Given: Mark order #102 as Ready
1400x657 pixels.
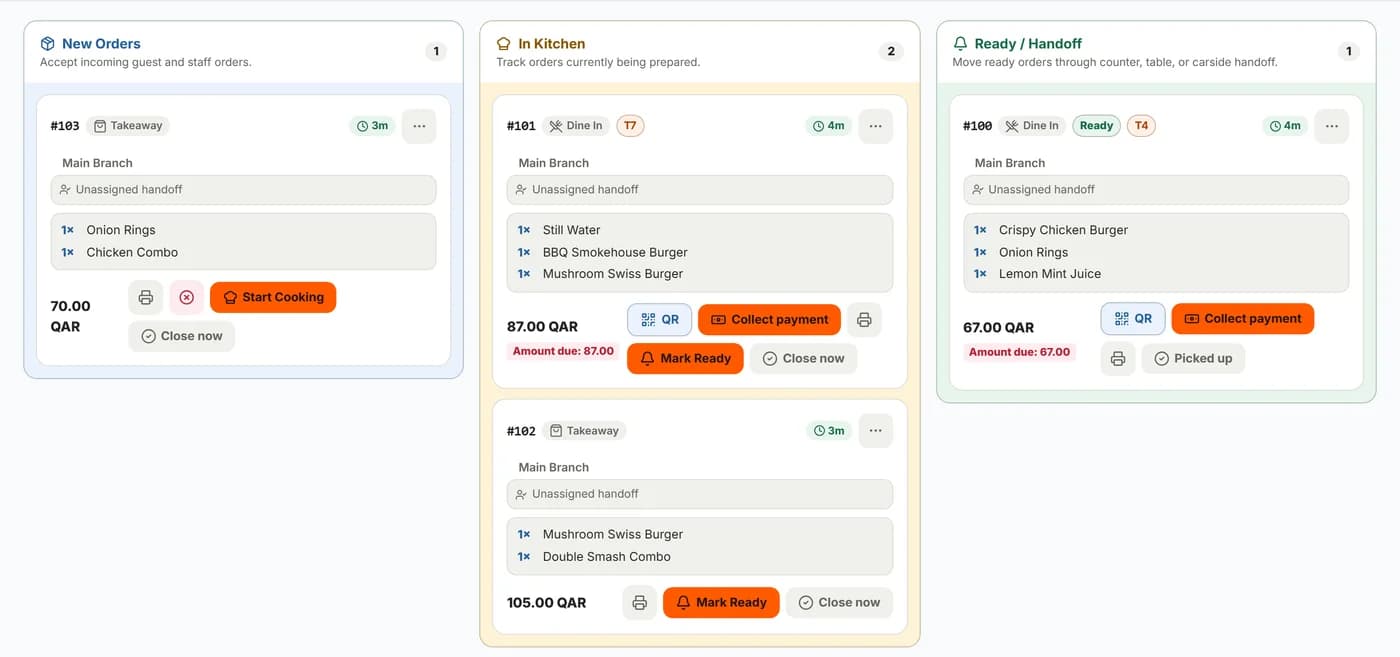Looking at the screenshot, I should click(721, 602).
